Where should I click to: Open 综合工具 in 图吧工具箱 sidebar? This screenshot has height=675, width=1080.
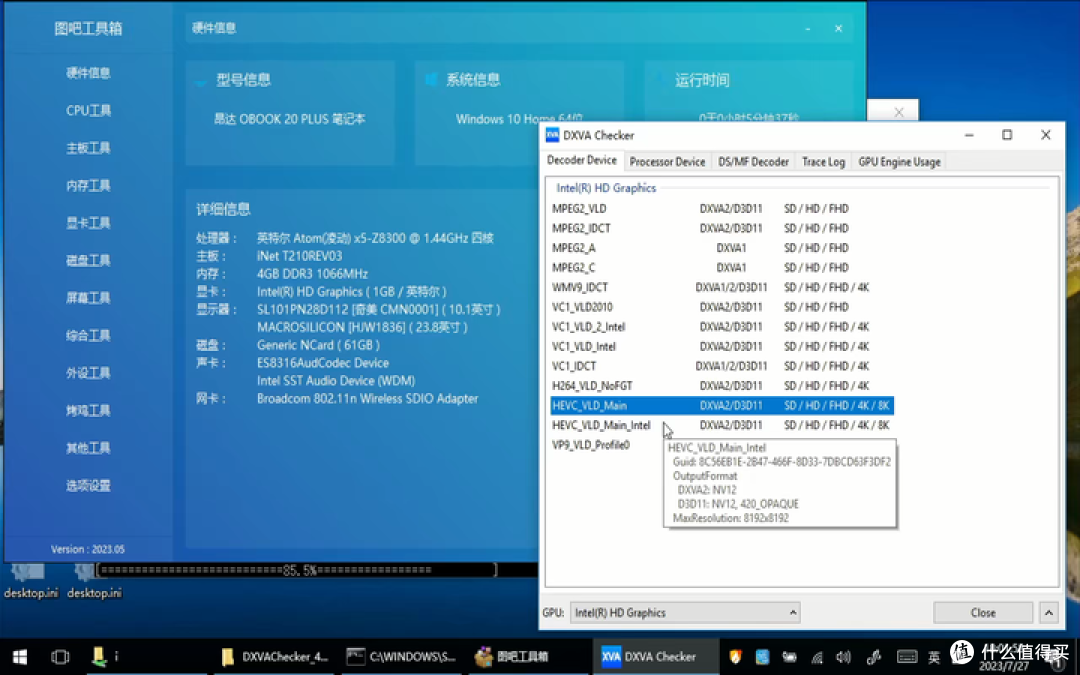pyautogui.click(x=88, y=335)
